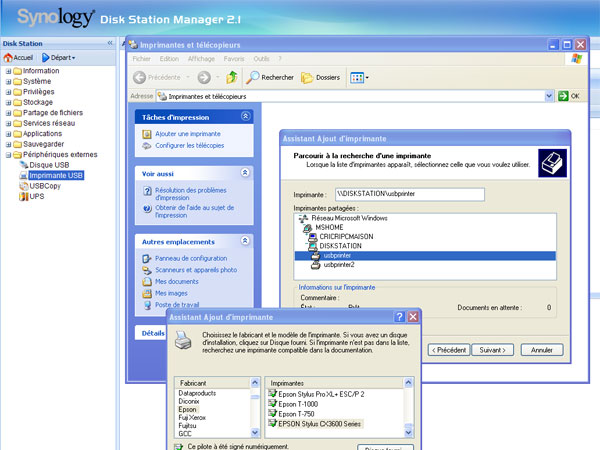Expand the Système folder
The height and width of the screenshot is (450, 600).
pyautogui.click(x=8, y=82)
